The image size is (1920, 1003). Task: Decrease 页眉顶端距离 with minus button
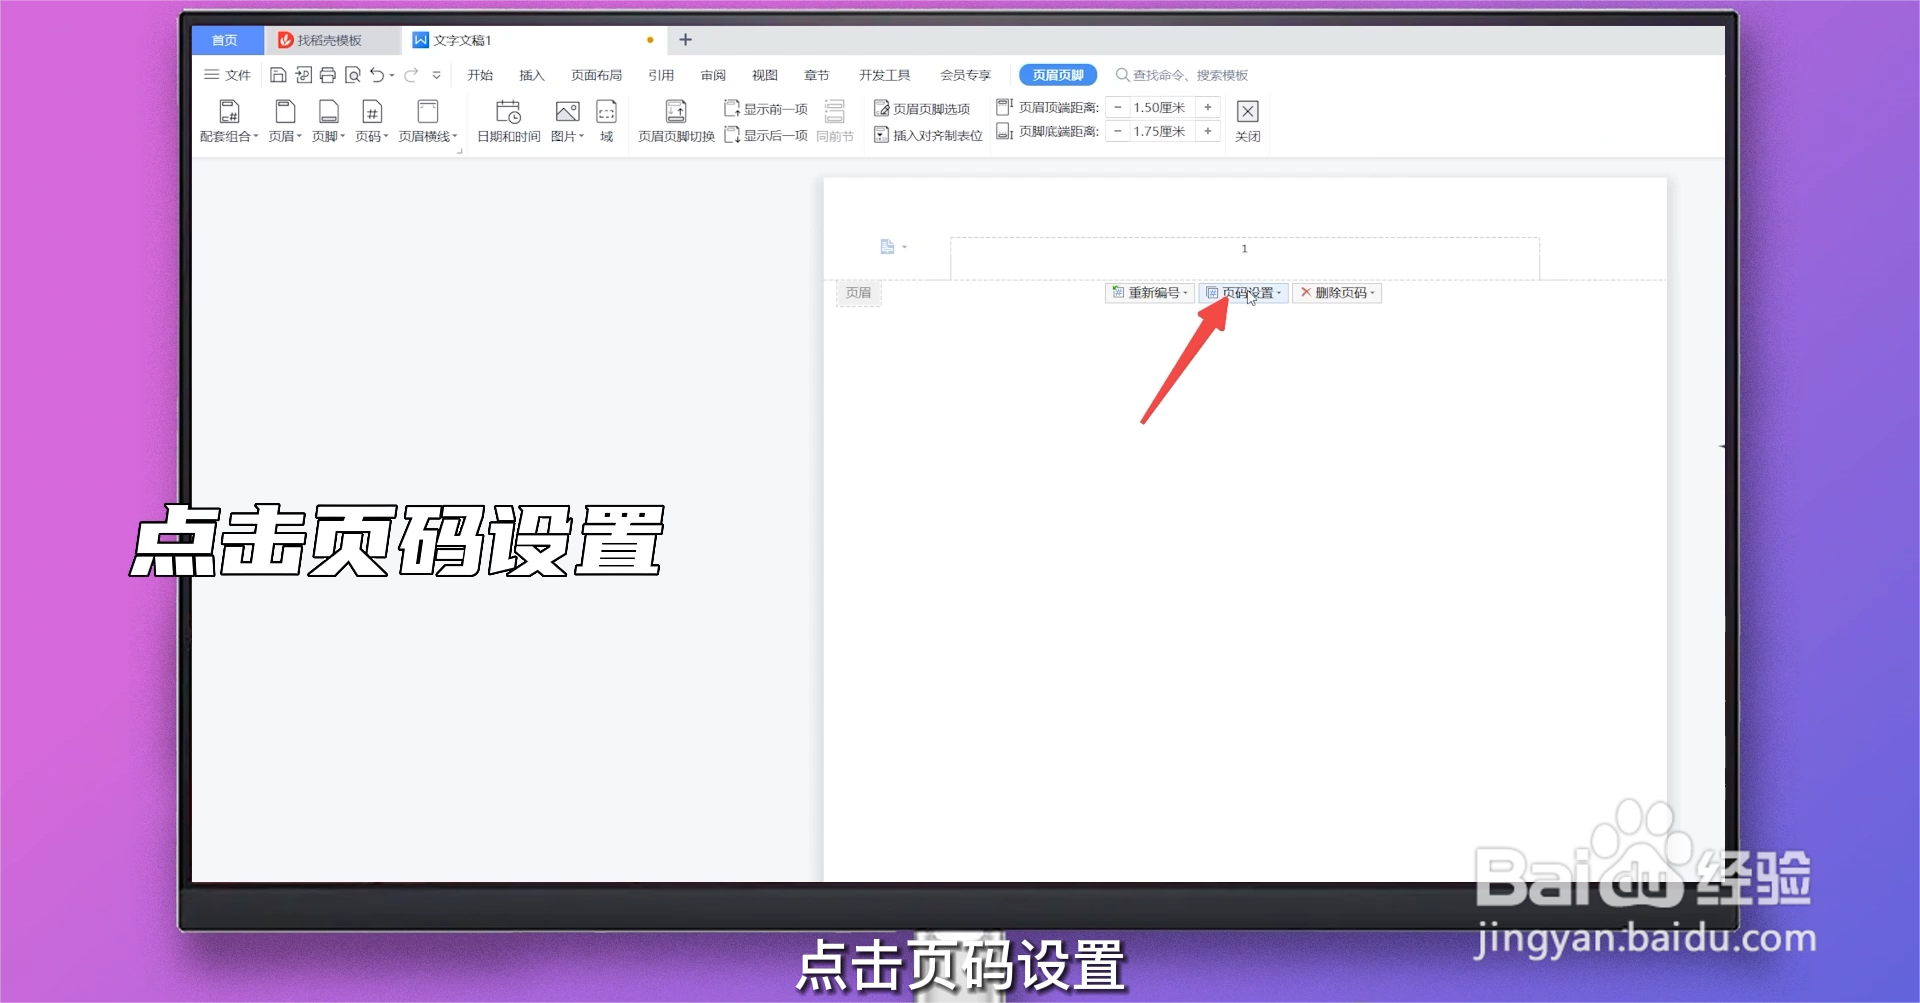(1118, 107)
